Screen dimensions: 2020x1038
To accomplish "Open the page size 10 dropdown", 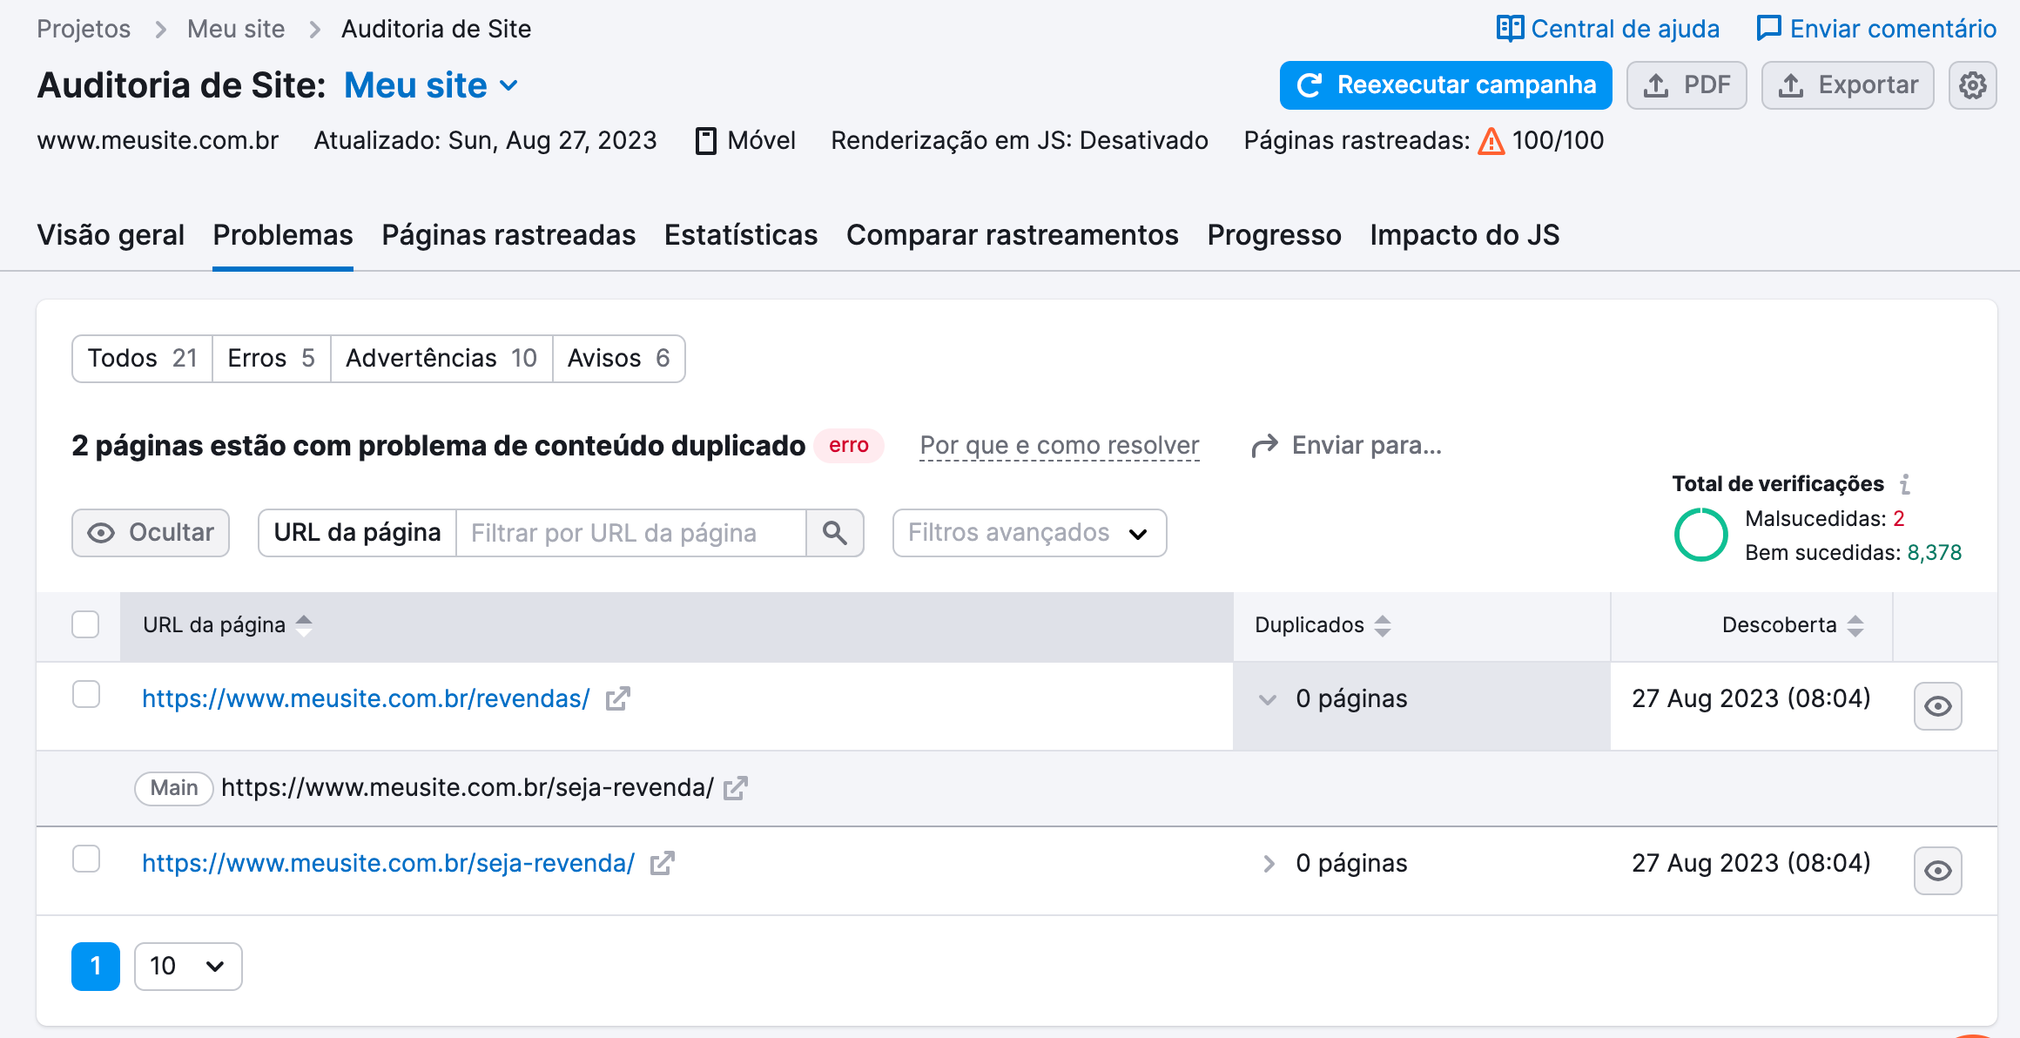I will [x=187, y=966].
